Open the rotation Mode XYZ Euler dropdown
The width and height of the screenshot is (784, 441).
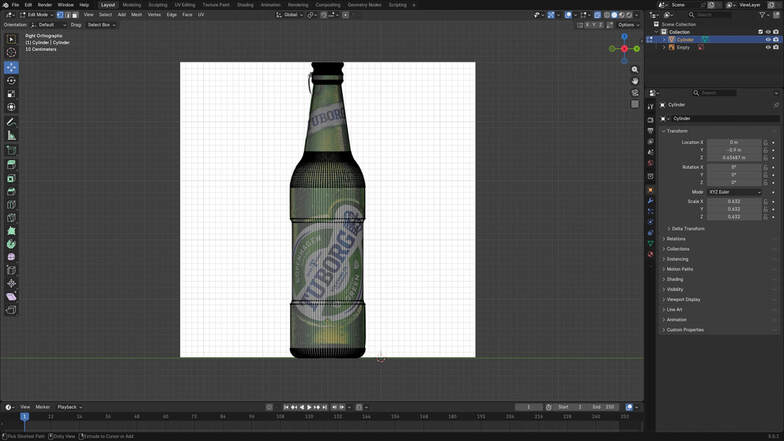point(734,192)
